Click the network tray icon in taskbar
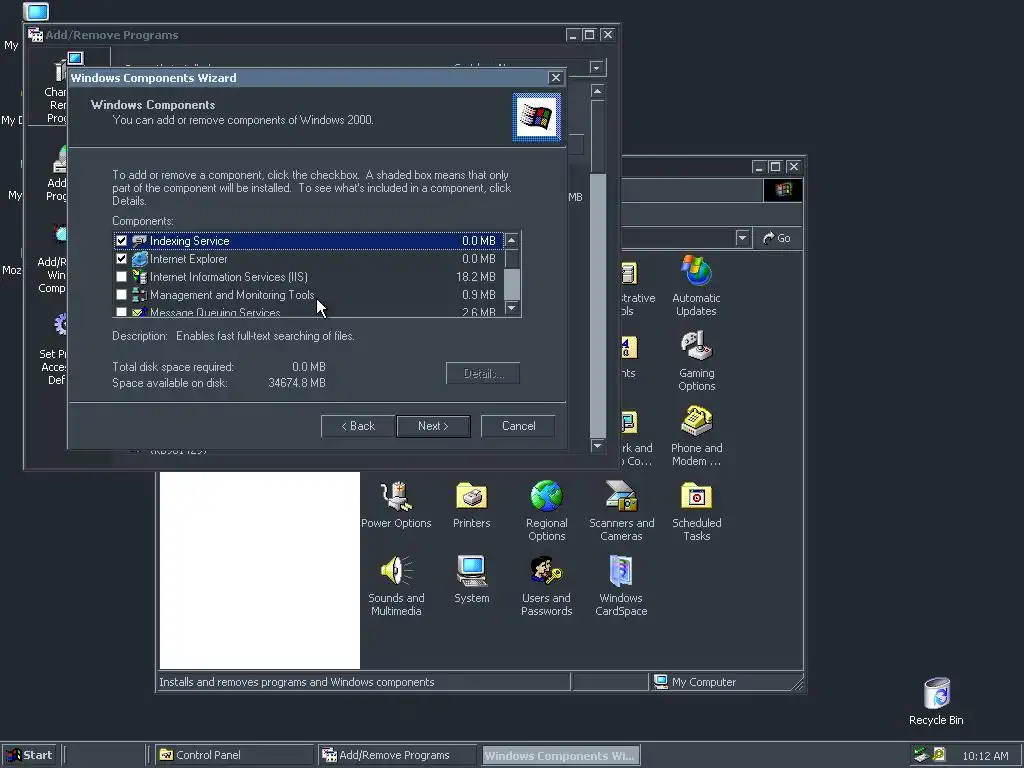The width and height of the screenshot is (1024, 768). tap(921, 755)
